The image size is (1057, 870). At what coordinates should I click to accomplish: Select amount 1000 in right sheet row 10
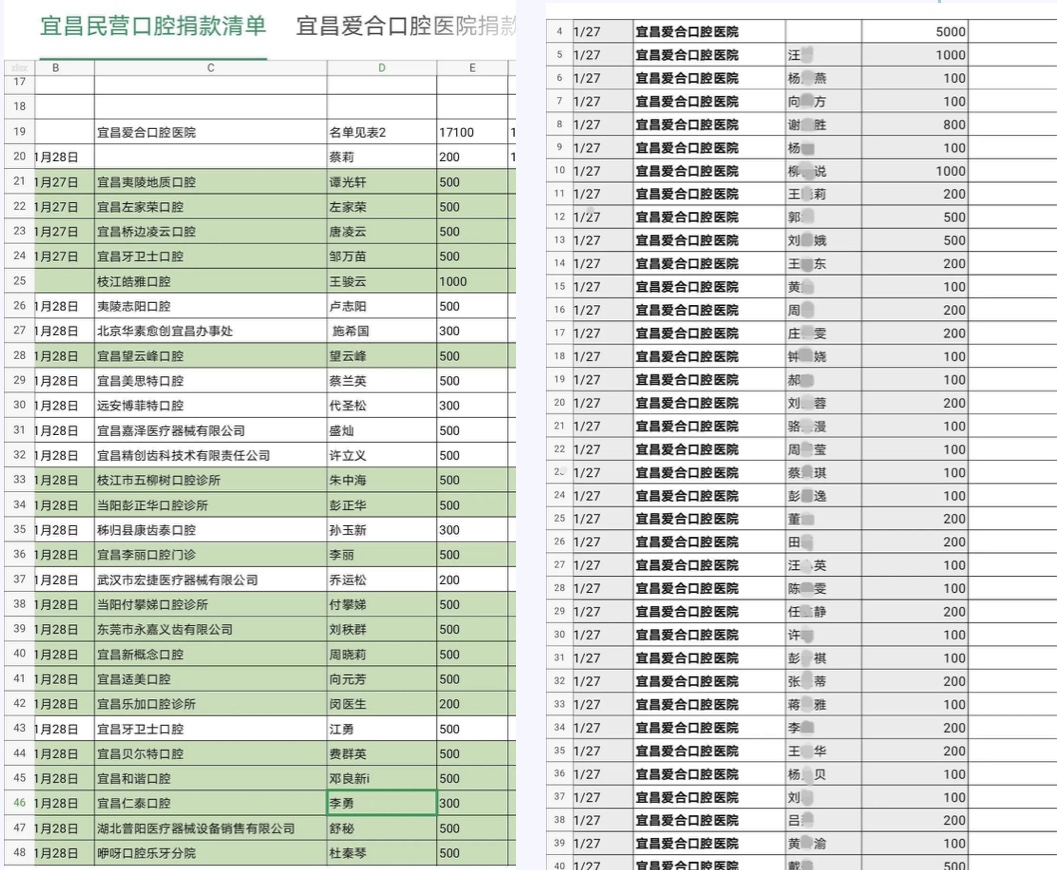pyautogui.click(x=915, y=171)
